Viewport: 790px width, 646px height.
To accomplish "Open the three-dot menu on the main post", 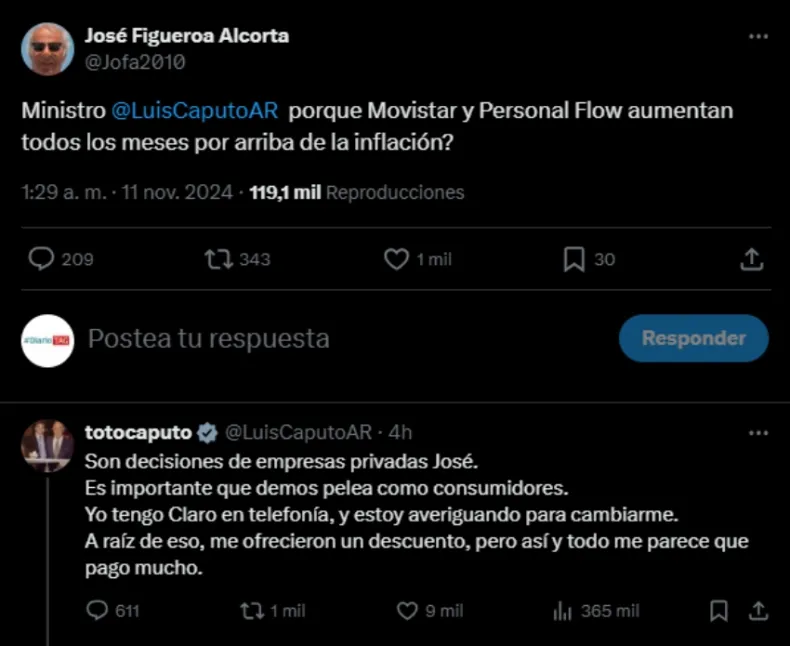I will click(x=758, y=37).
